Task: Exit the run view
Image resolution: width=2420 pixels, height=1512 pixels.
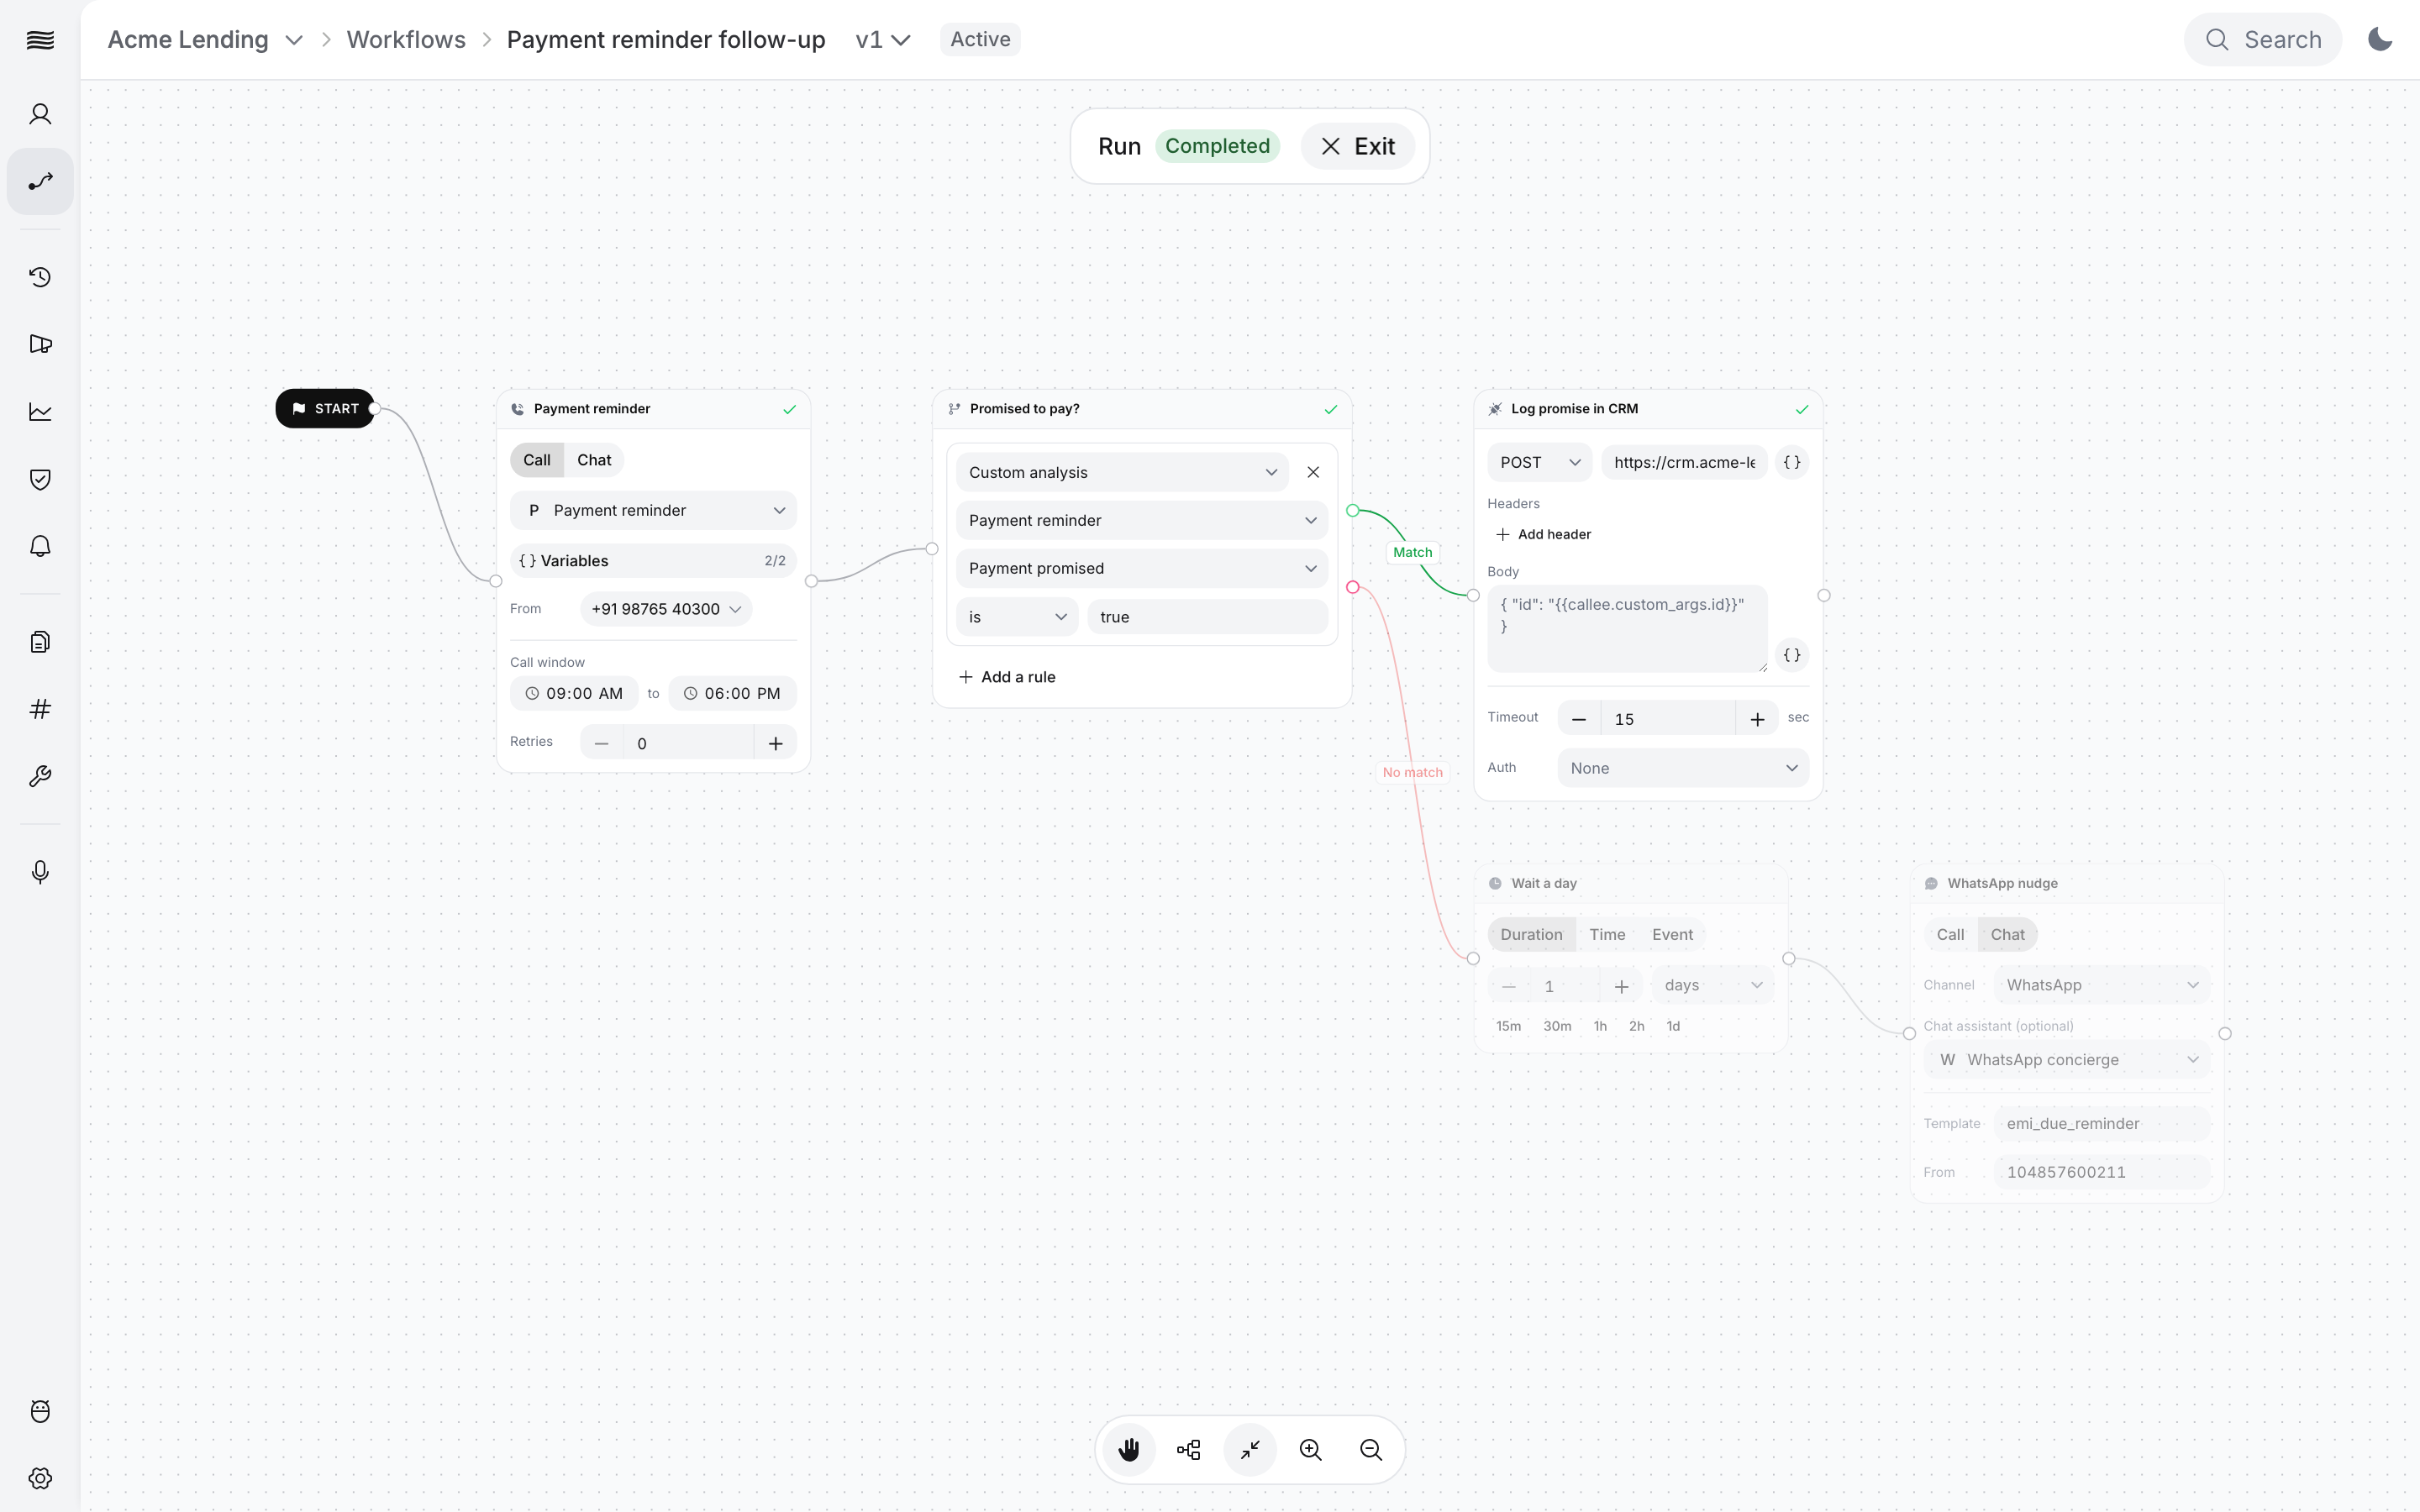Action: (1358, 146)
